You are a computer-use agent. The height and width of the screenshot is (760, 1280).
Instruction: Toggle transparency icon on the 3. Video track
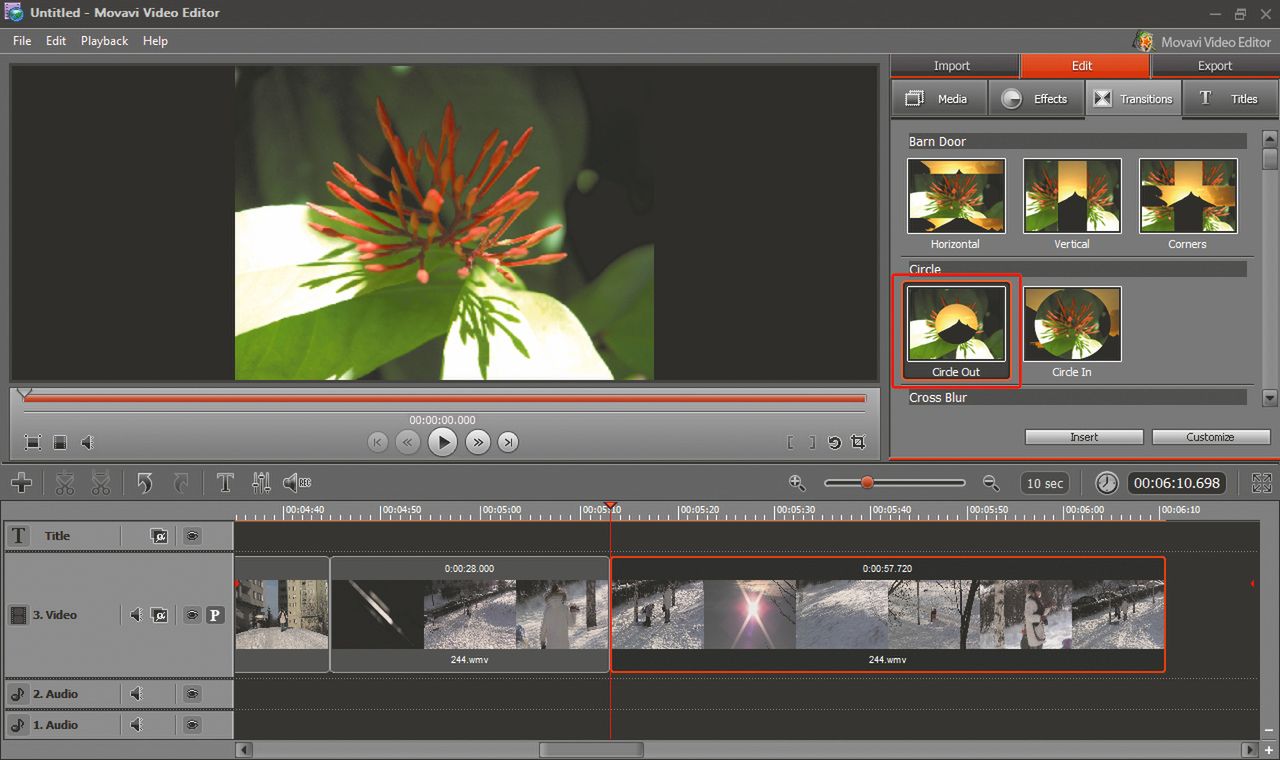(159, 615)
